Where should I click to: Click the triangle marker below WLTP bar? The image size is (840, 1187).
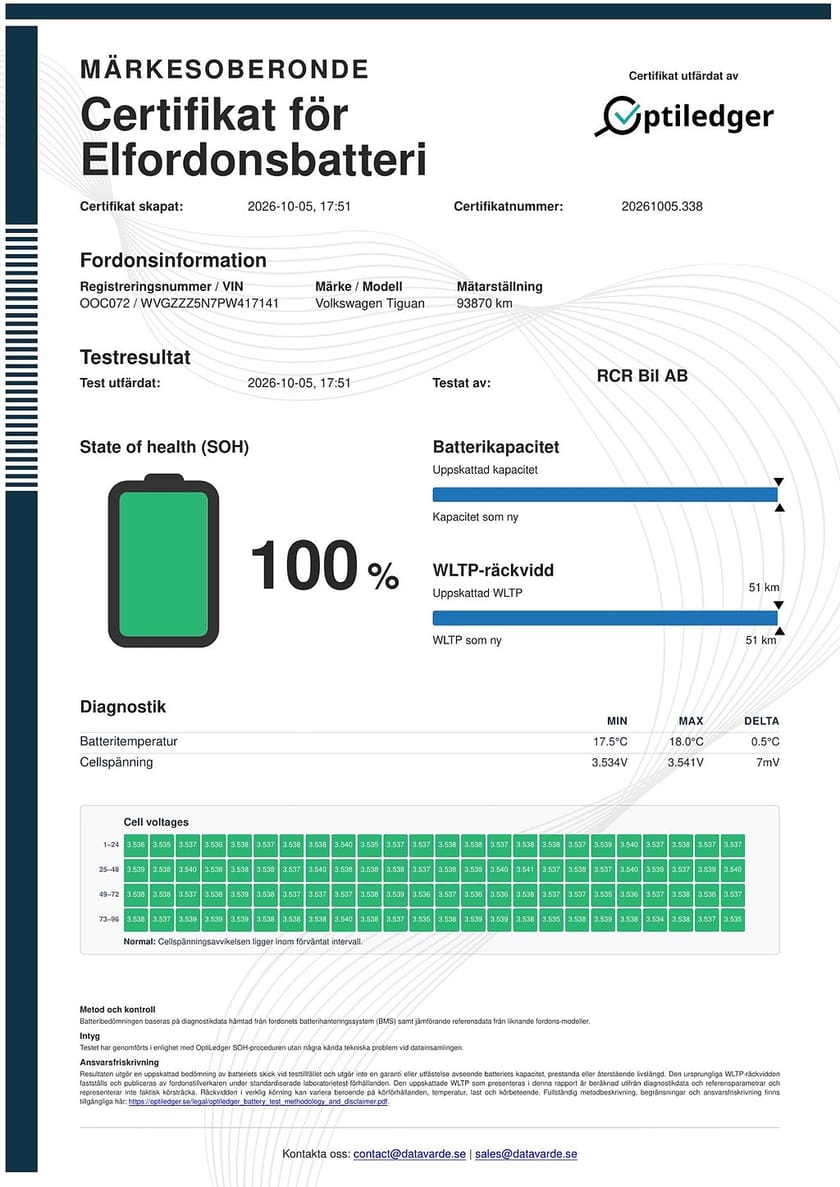779,631
